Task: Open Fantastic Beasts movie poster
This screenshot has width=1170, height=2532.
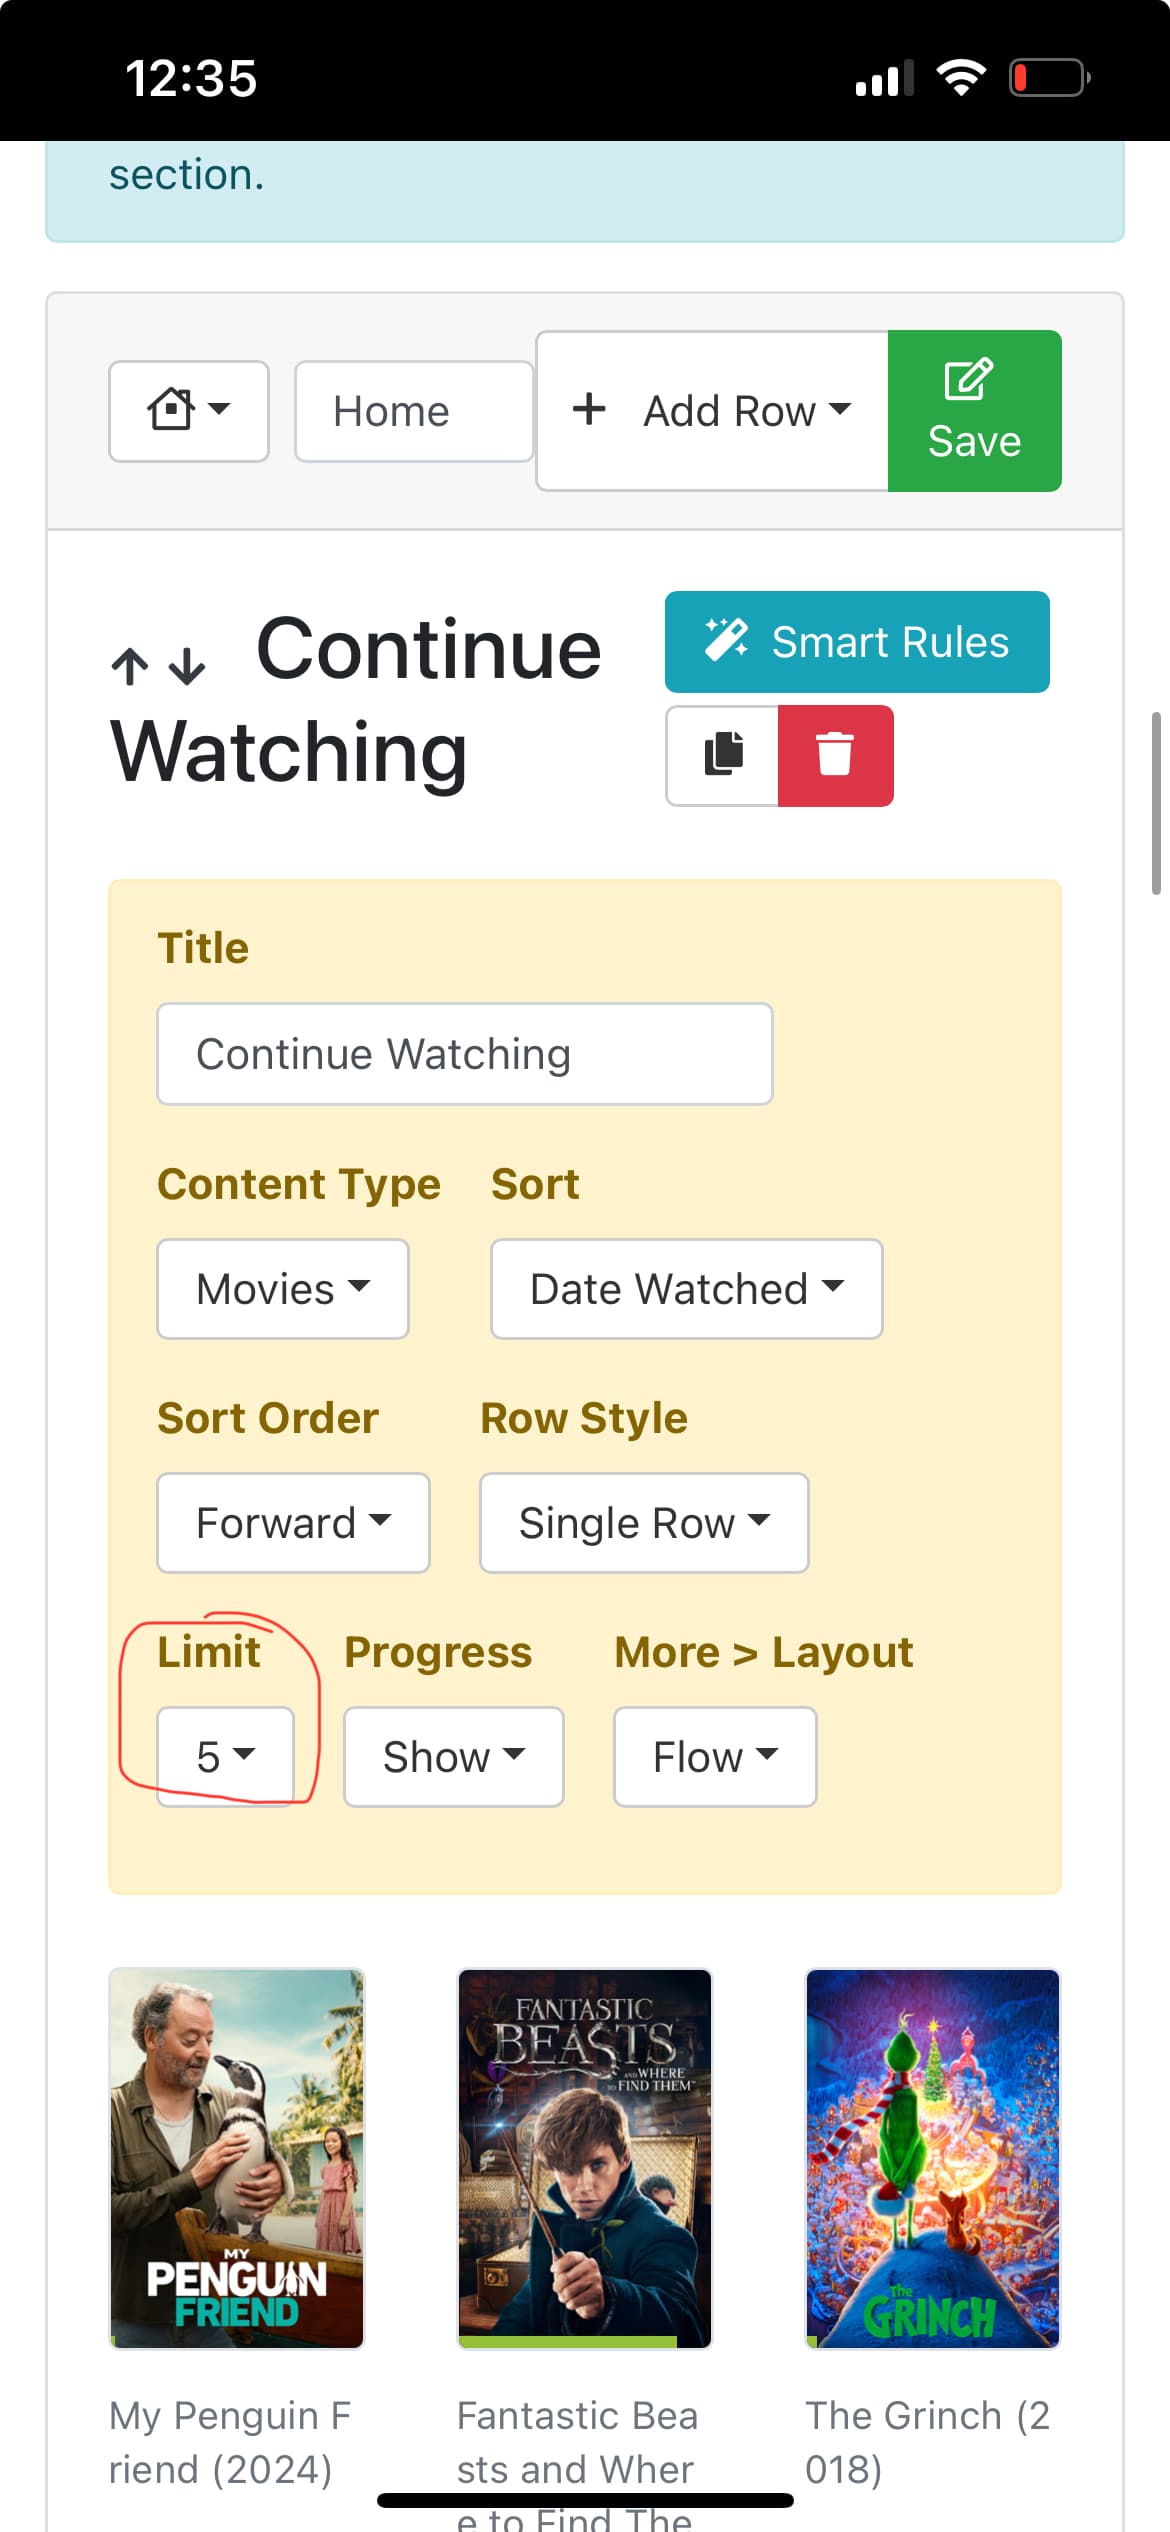Action: 584,2158
